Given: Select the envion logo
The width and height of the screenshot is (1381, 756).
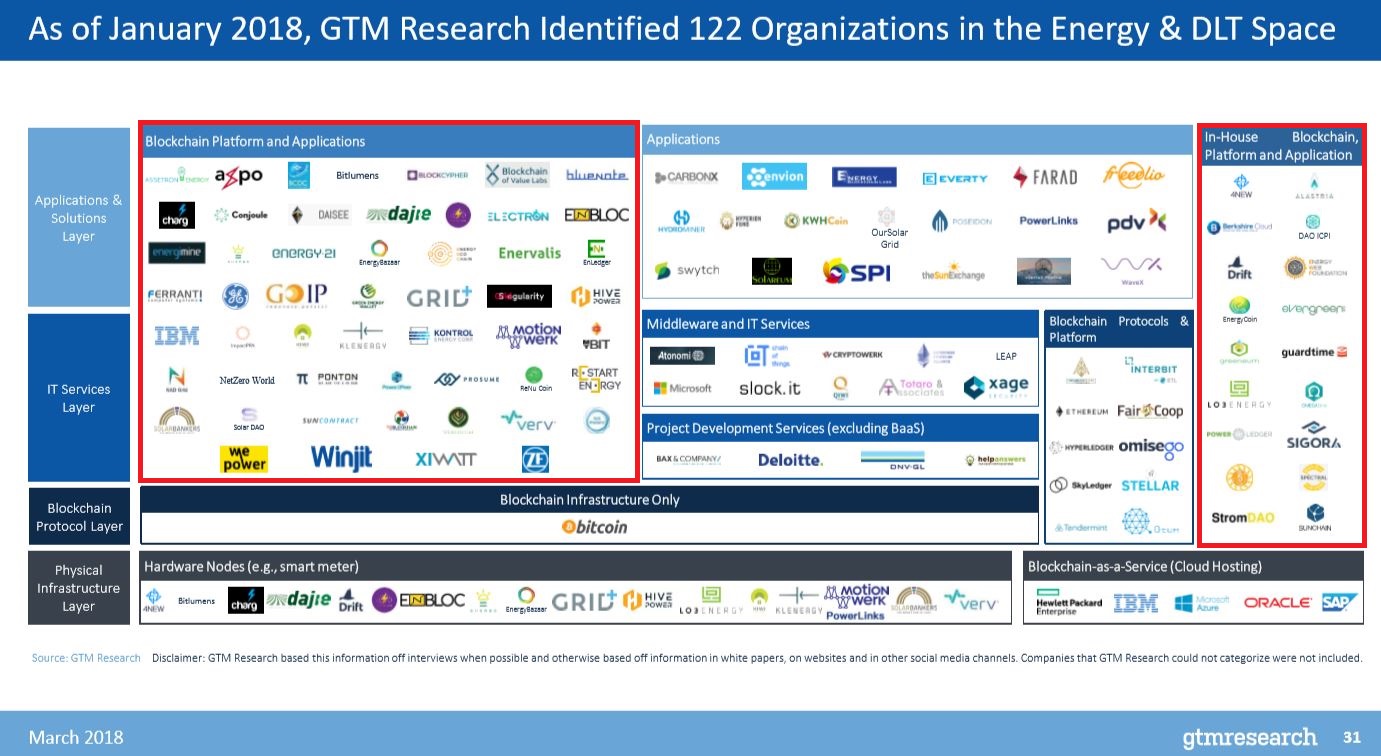Looking at the screenshot, I should click(774, 177).
